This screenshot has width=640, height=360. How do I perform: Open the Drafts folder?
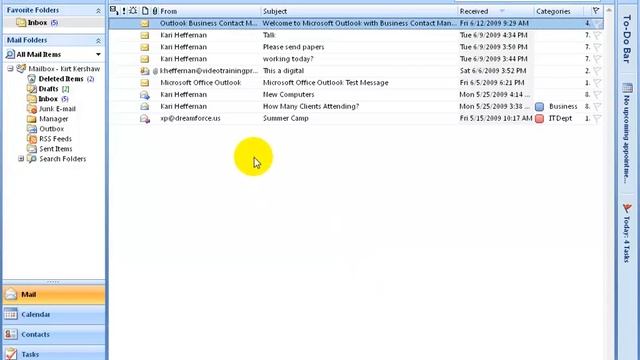tap(48, 89)
